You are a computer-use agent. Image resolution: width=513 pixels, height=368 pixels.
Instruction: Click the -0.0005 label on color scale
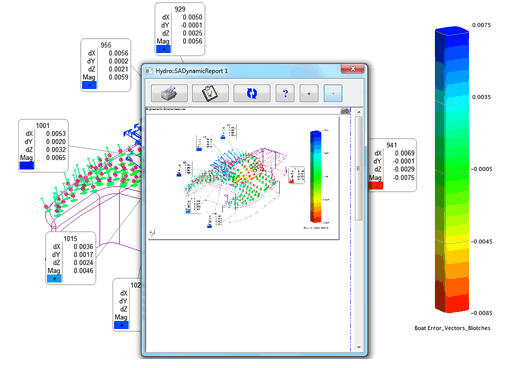pos(481,169)
